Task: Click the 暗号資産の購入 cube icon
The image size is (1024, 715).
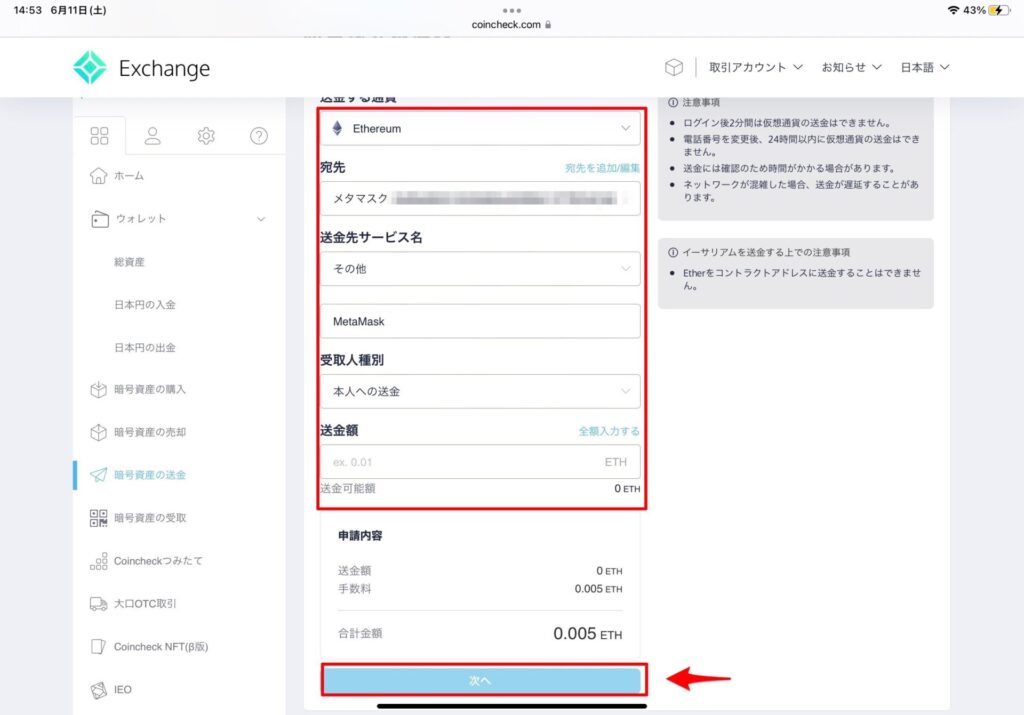Action: click(x=99, y=390)
